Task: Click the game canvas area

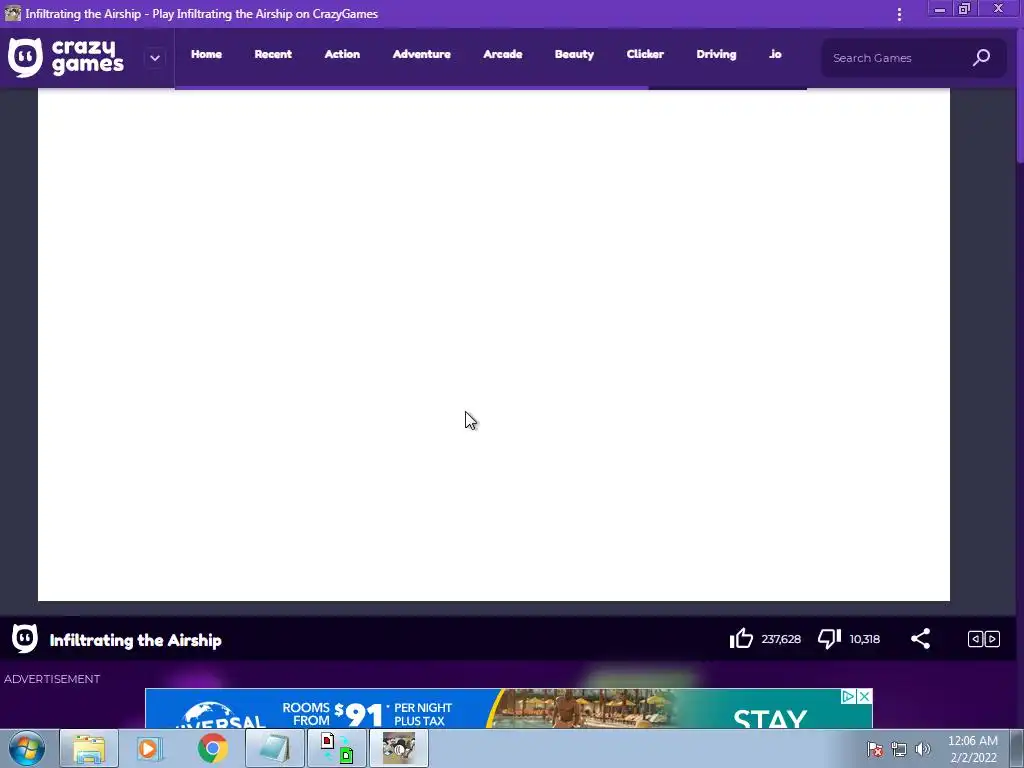Action: pos(494,344)
